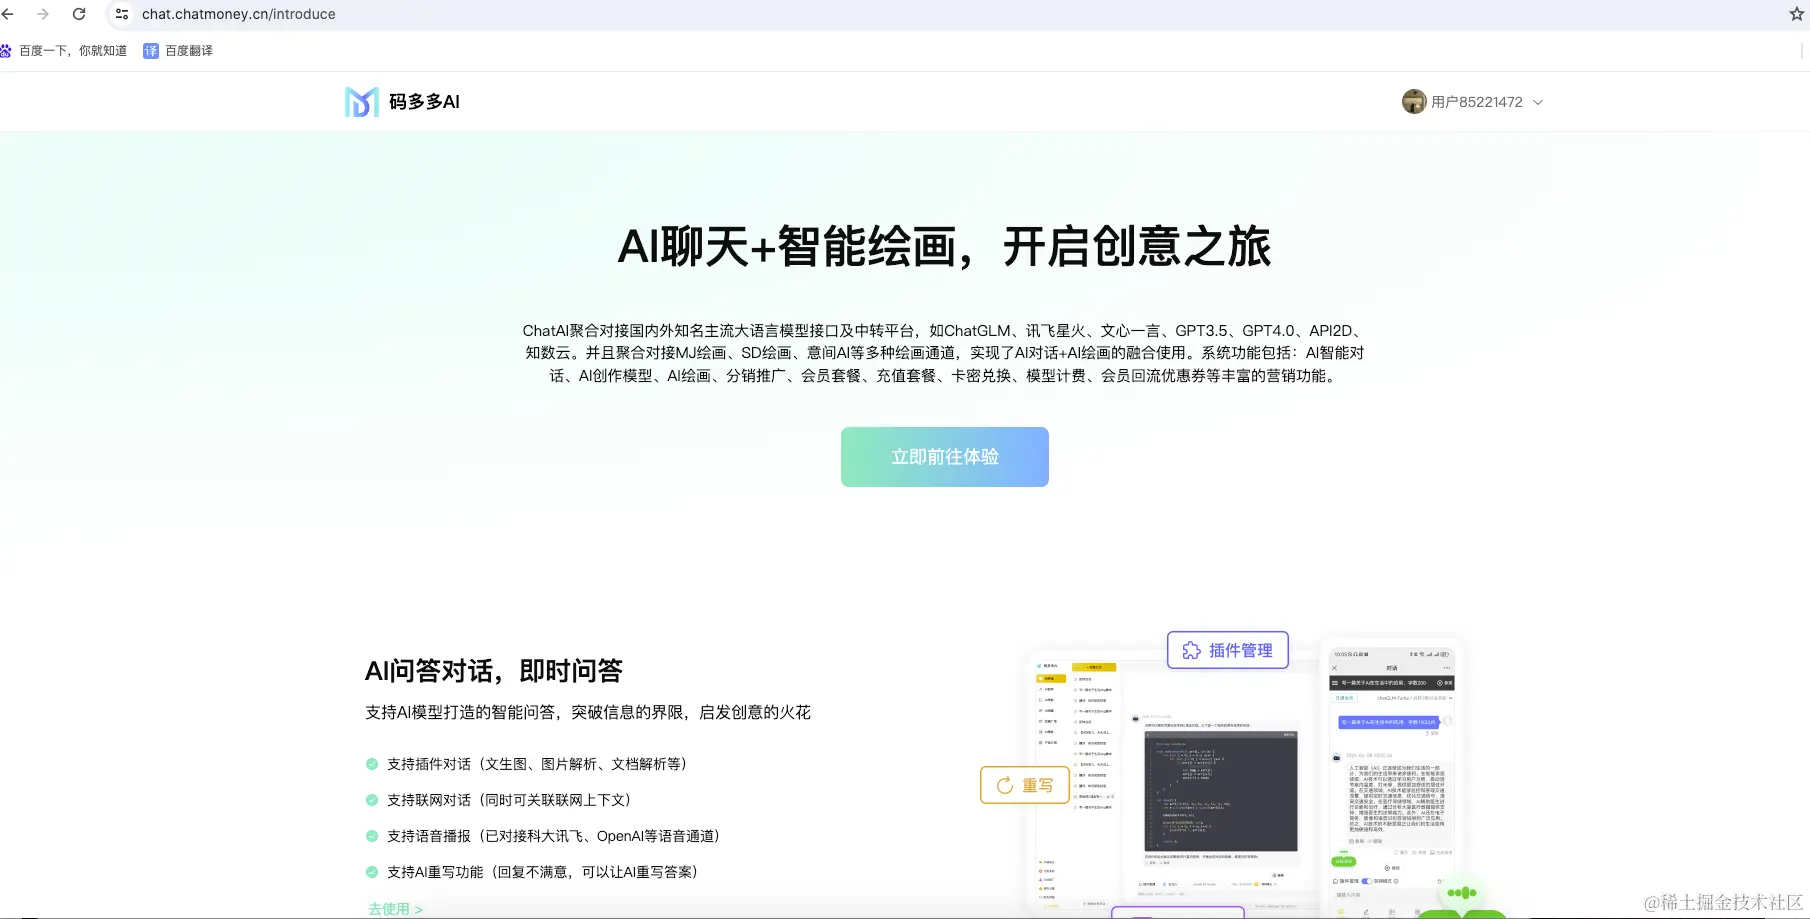The width and height of the screenshot is (1810, 919).
Task: Open the 百度翻译 bookmark
Action: coord(178,51)
